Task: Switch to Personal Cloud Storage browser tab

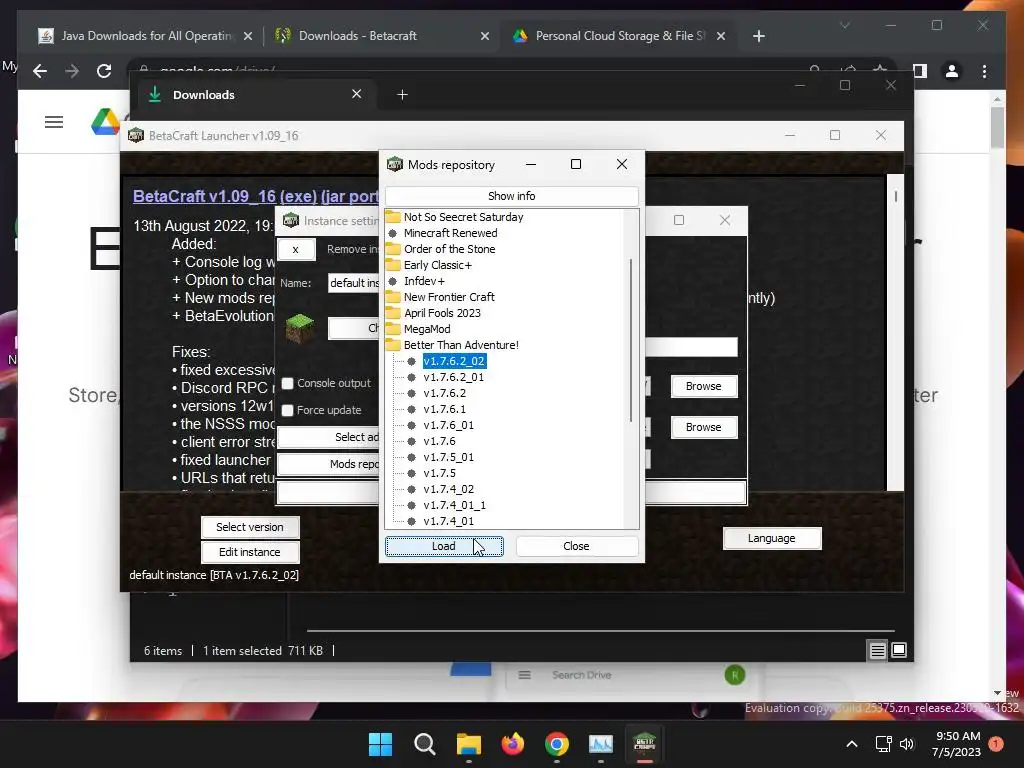Action: coord(619,36)
